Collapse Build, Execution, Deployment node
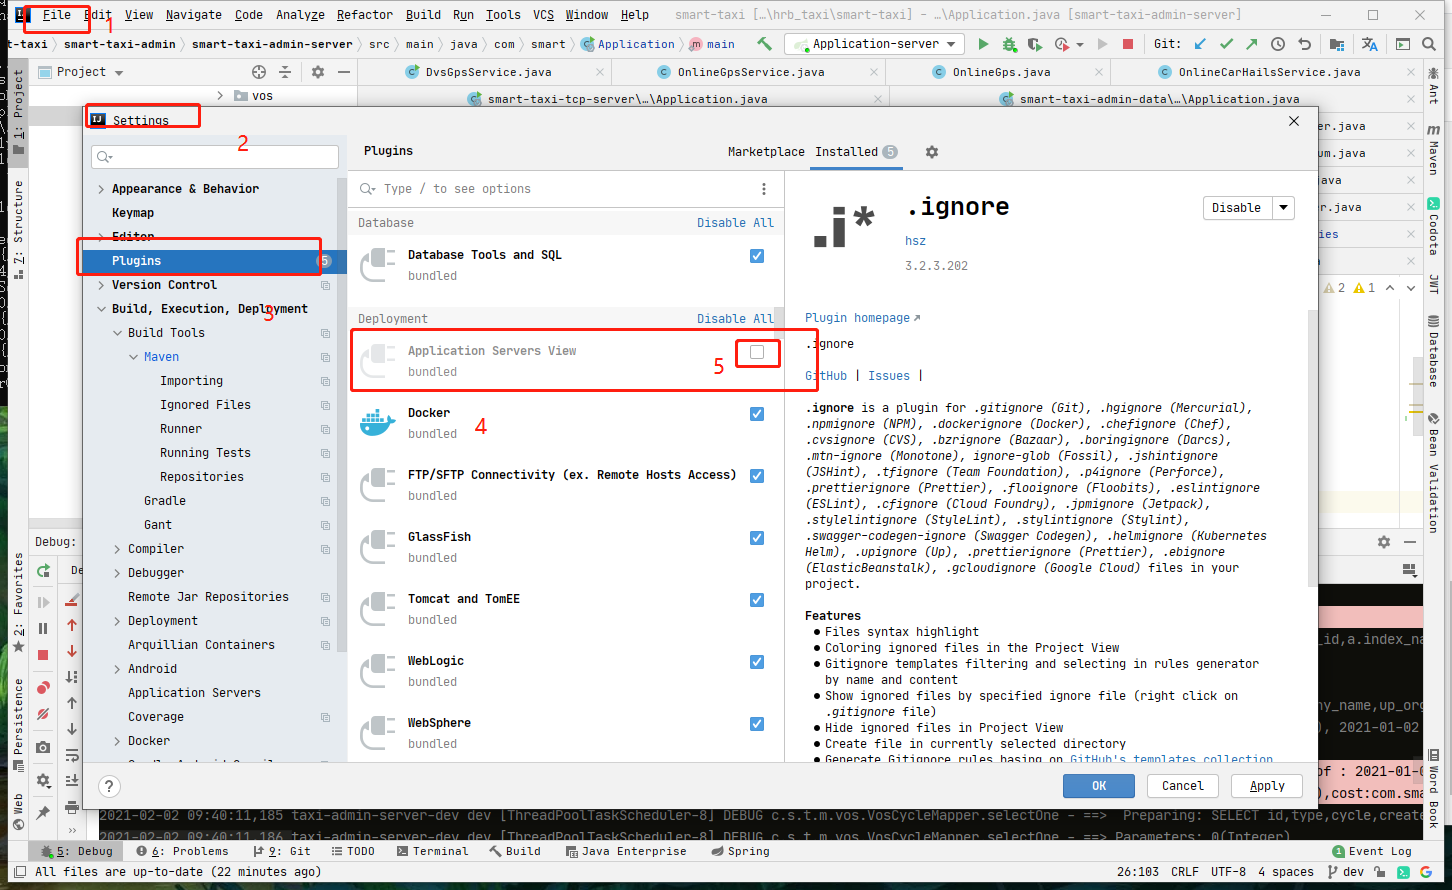 (x=101, y=309)
